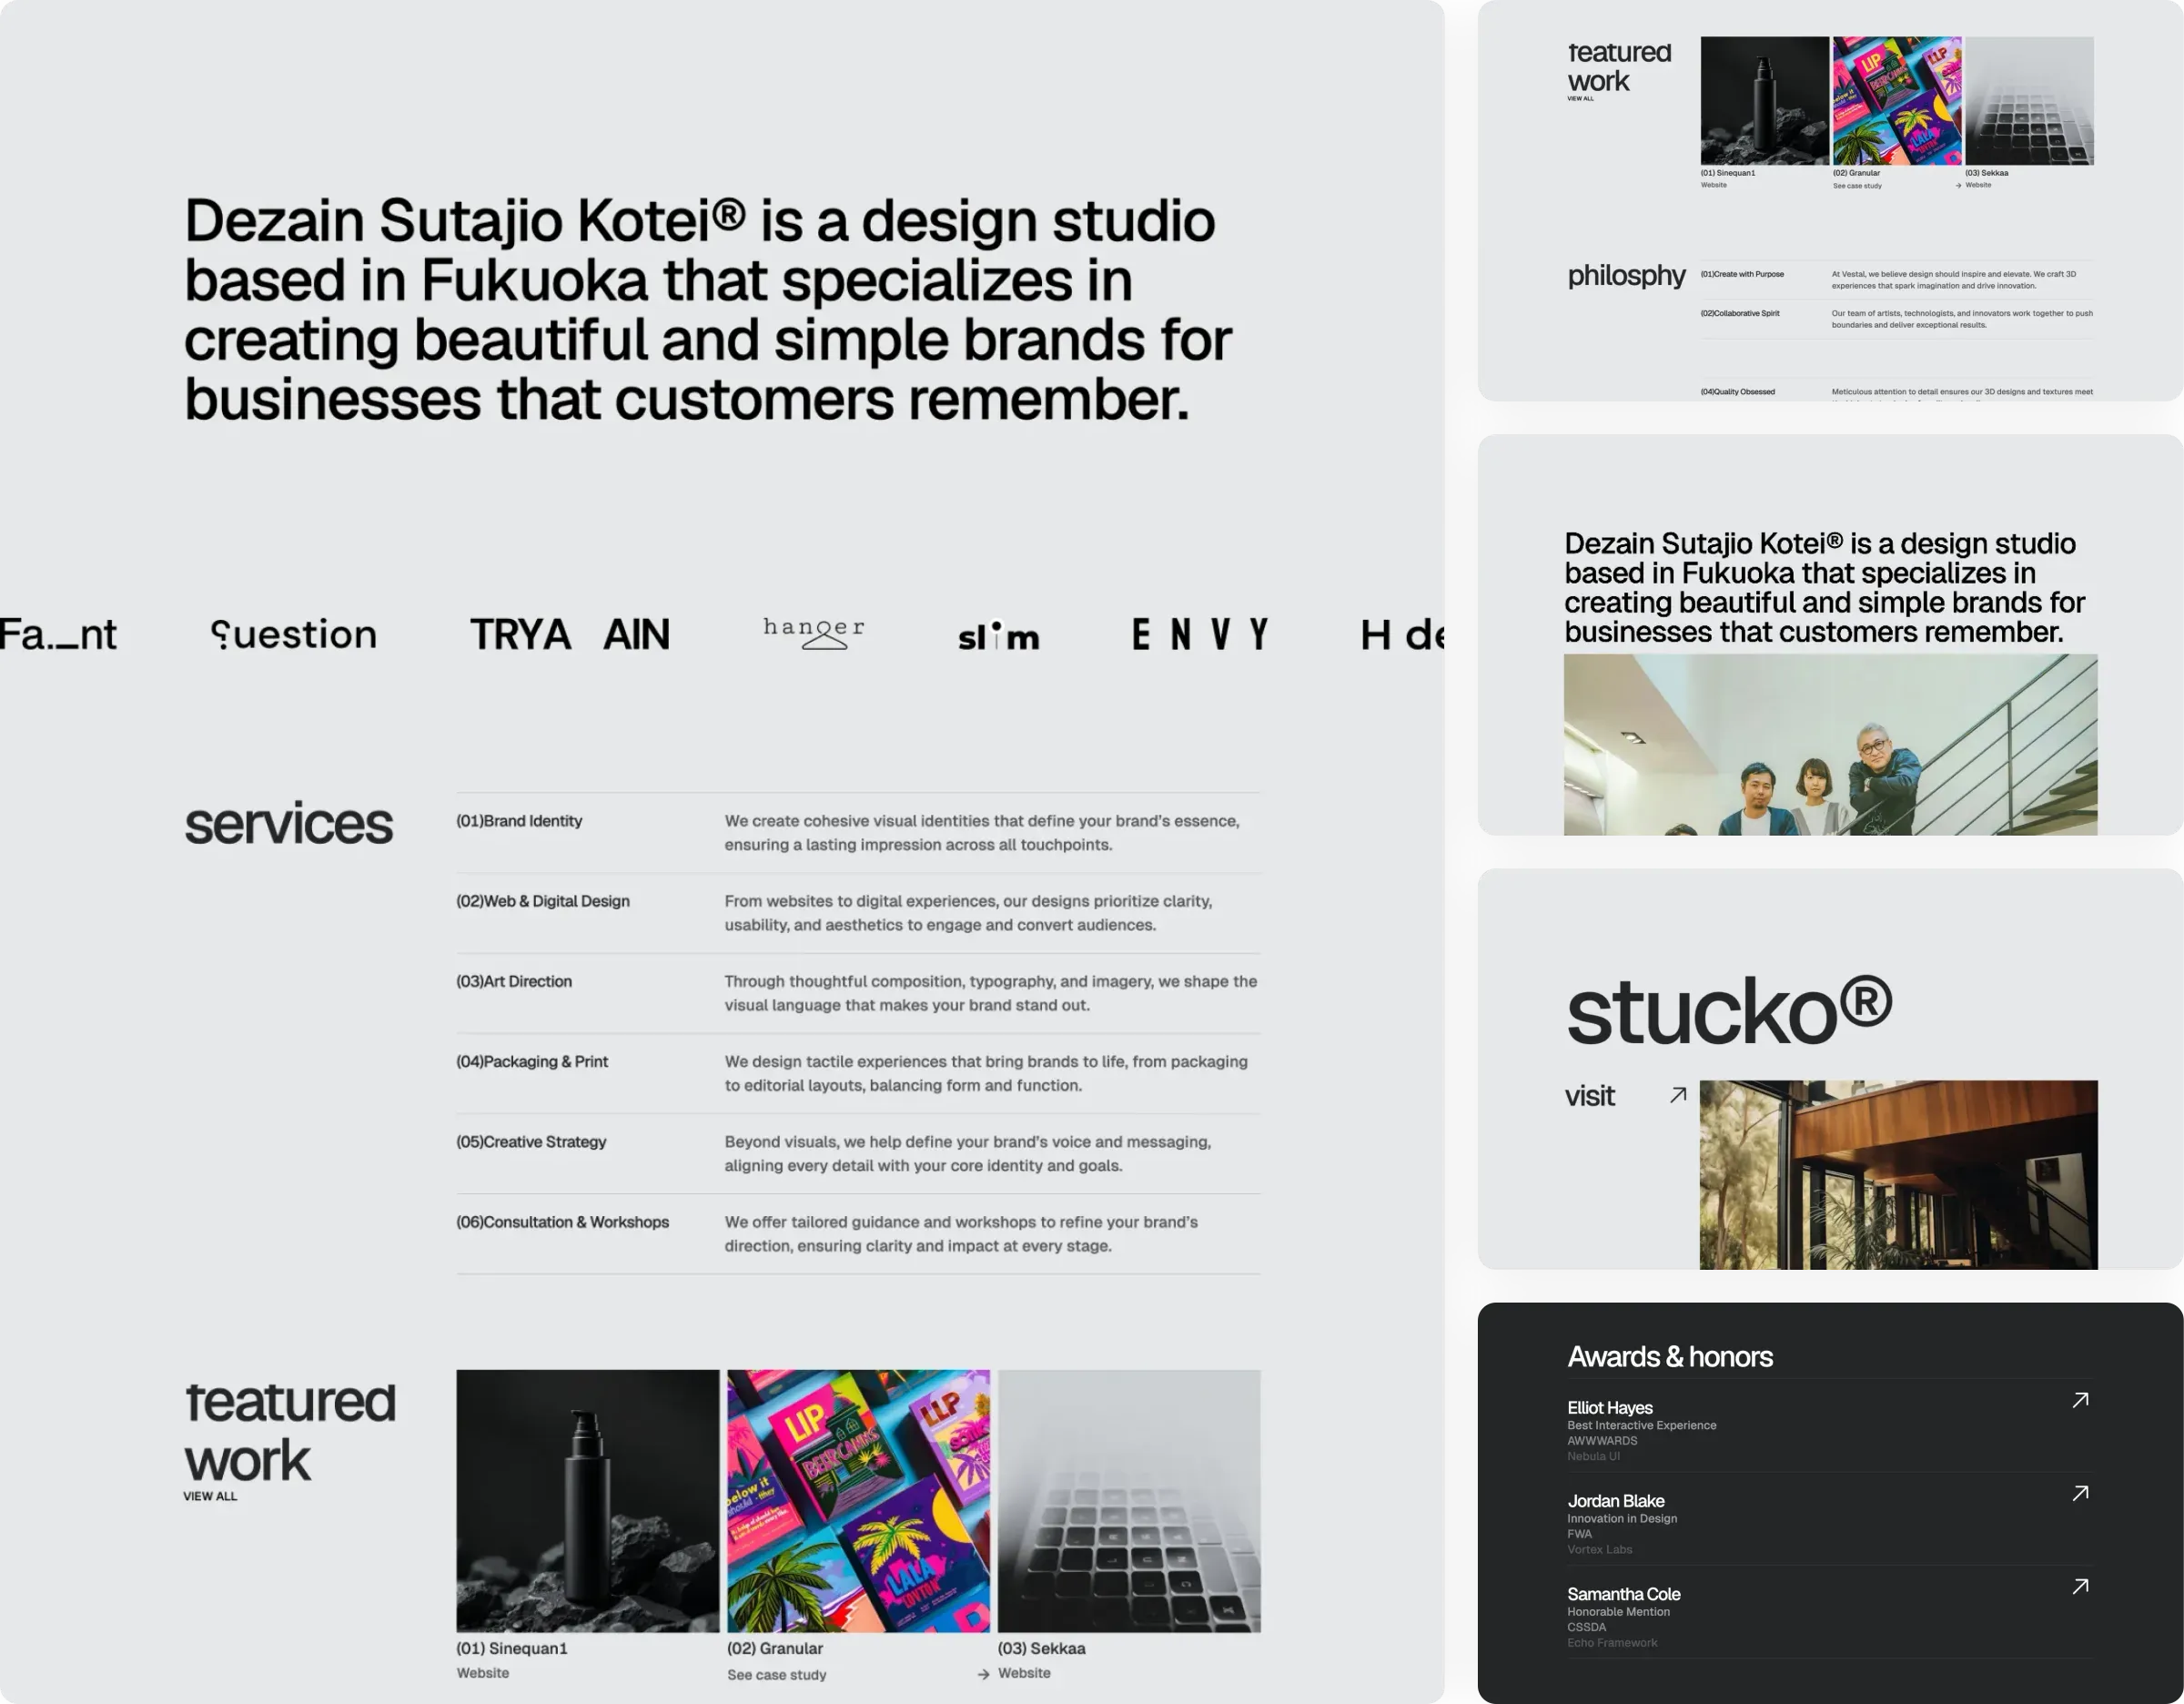Open Granular colorful posters thumbnail
The height and width of the screenshot is (1704, 2184).
(858, 1501)
